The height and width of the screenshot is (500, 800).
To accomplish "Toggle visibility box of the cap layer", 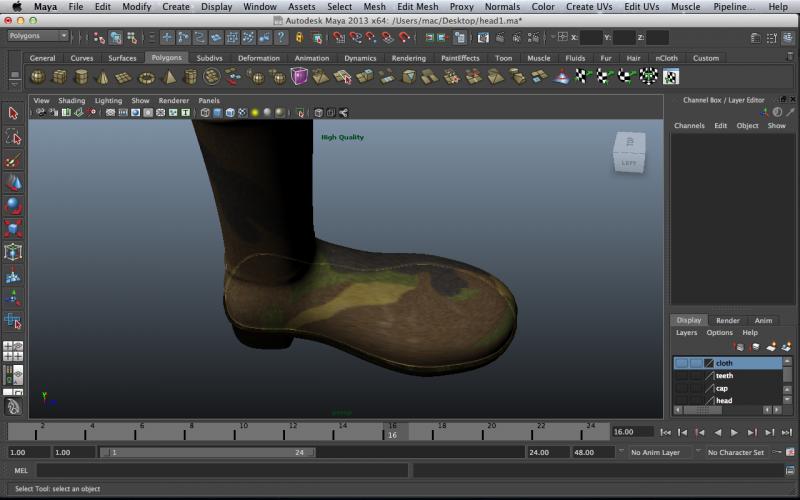I will 681,388.
